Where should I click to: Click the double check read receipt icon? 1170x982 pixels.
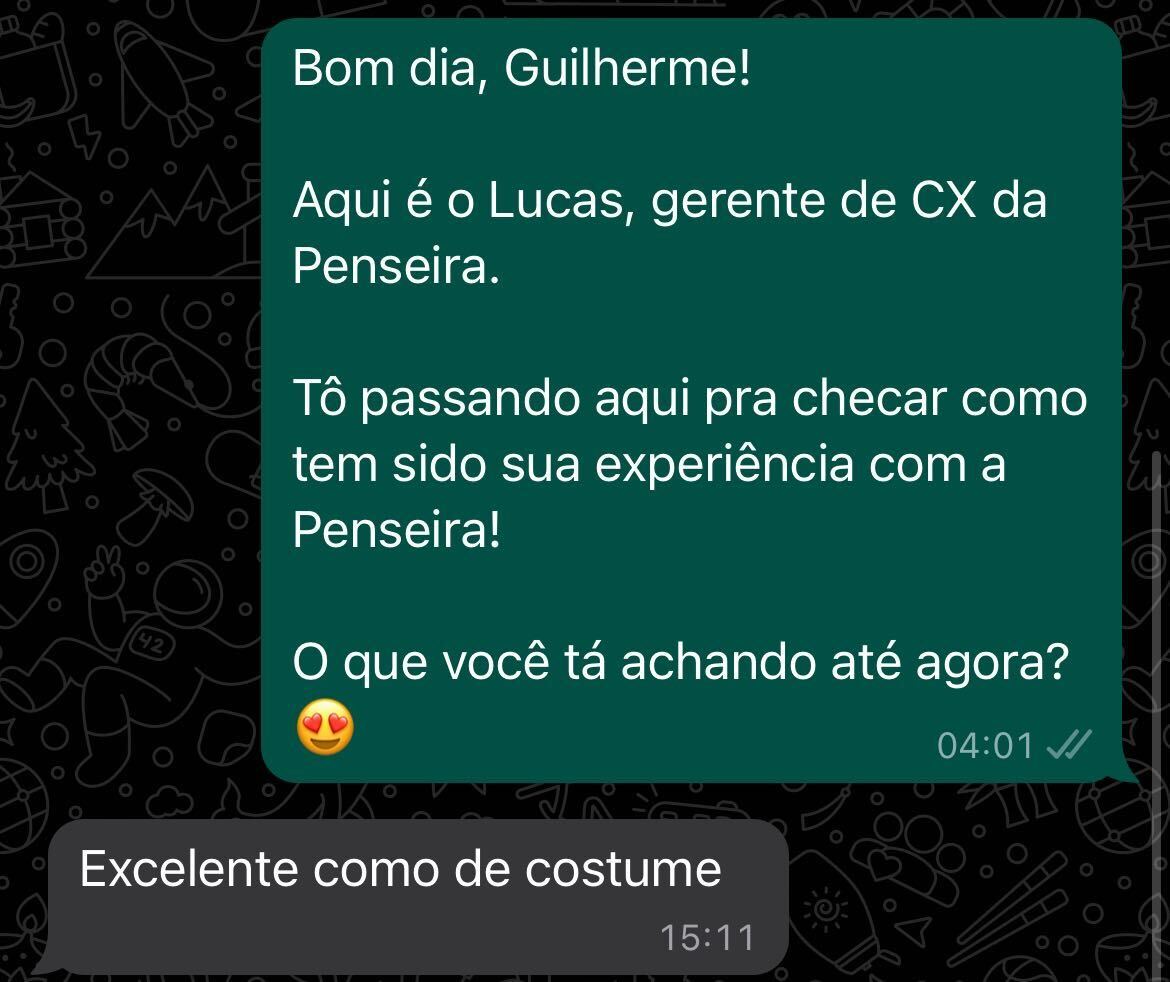[x=1069, y=744]
